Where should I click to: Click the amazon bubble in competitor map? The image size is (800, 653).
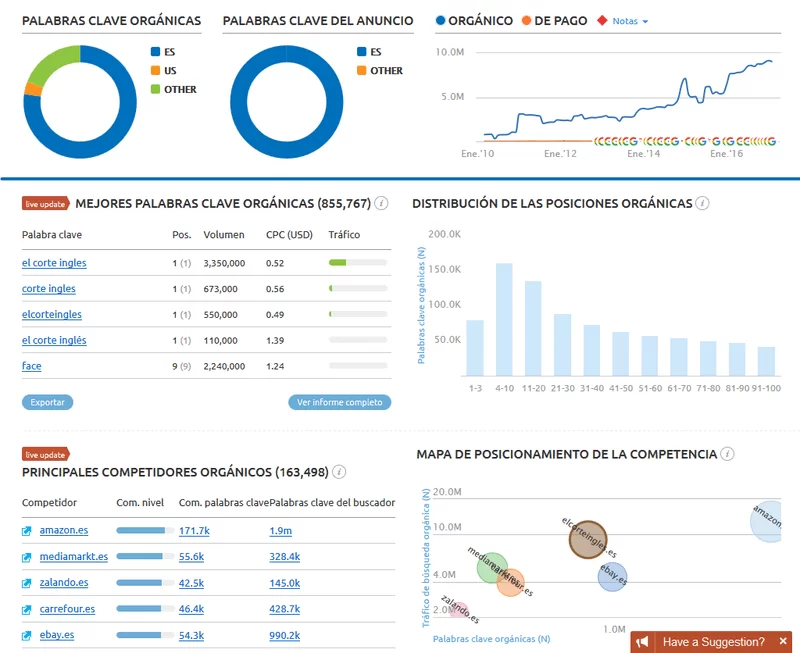point(768,521)
